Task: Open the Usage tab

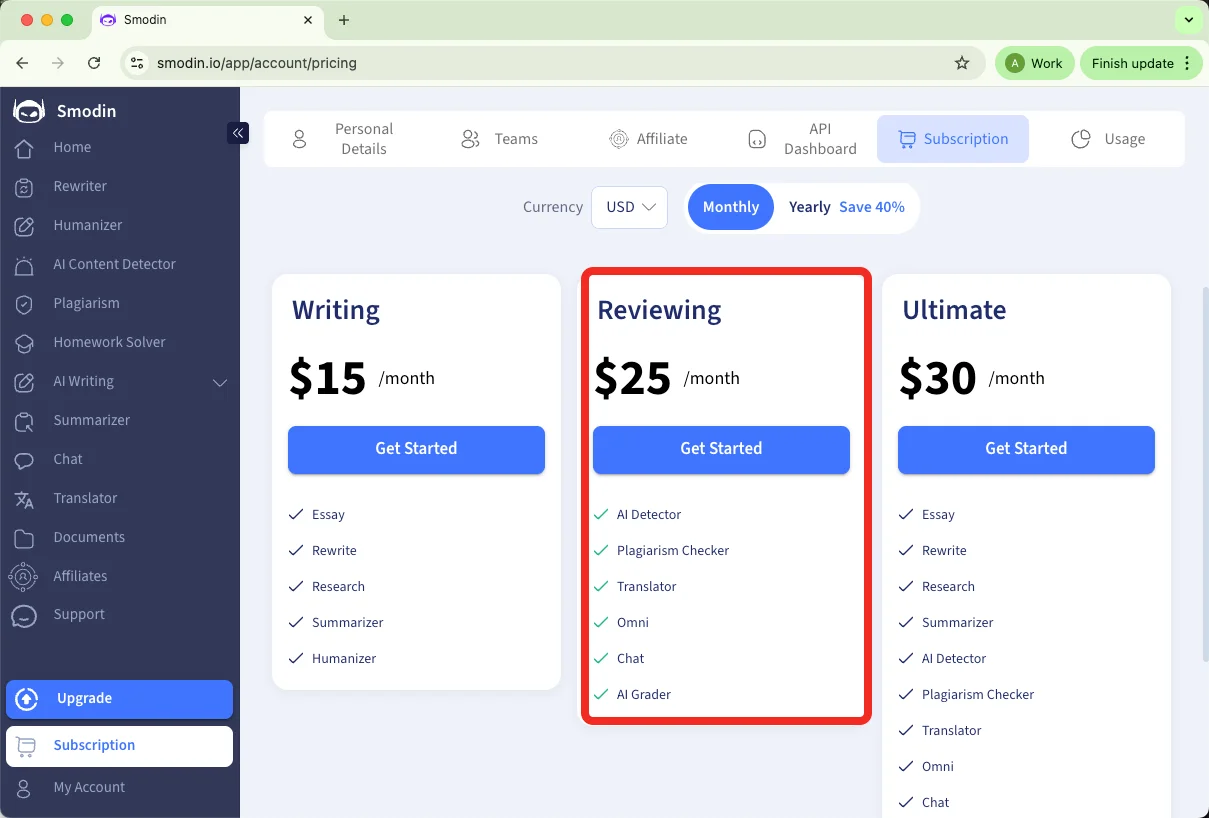Action: 1108,139
